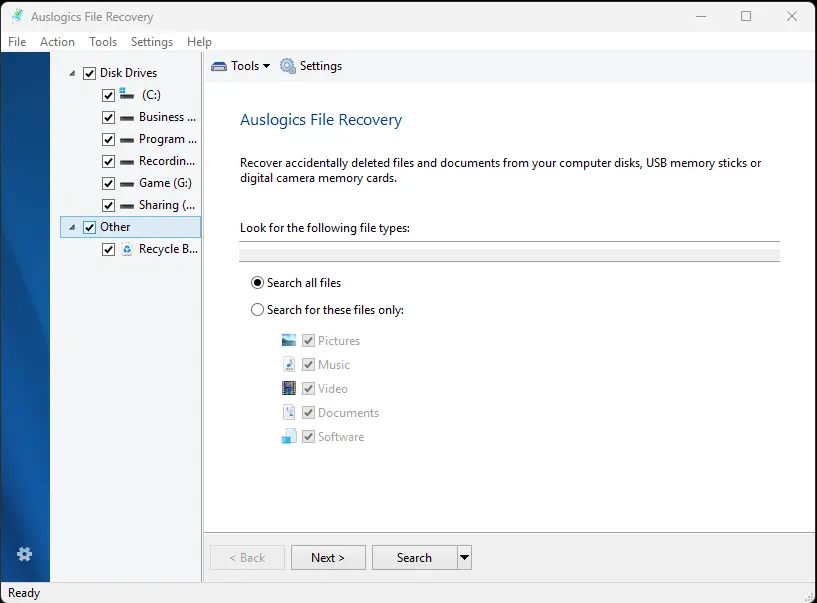Open the Help menu

(x=199, y=42)
